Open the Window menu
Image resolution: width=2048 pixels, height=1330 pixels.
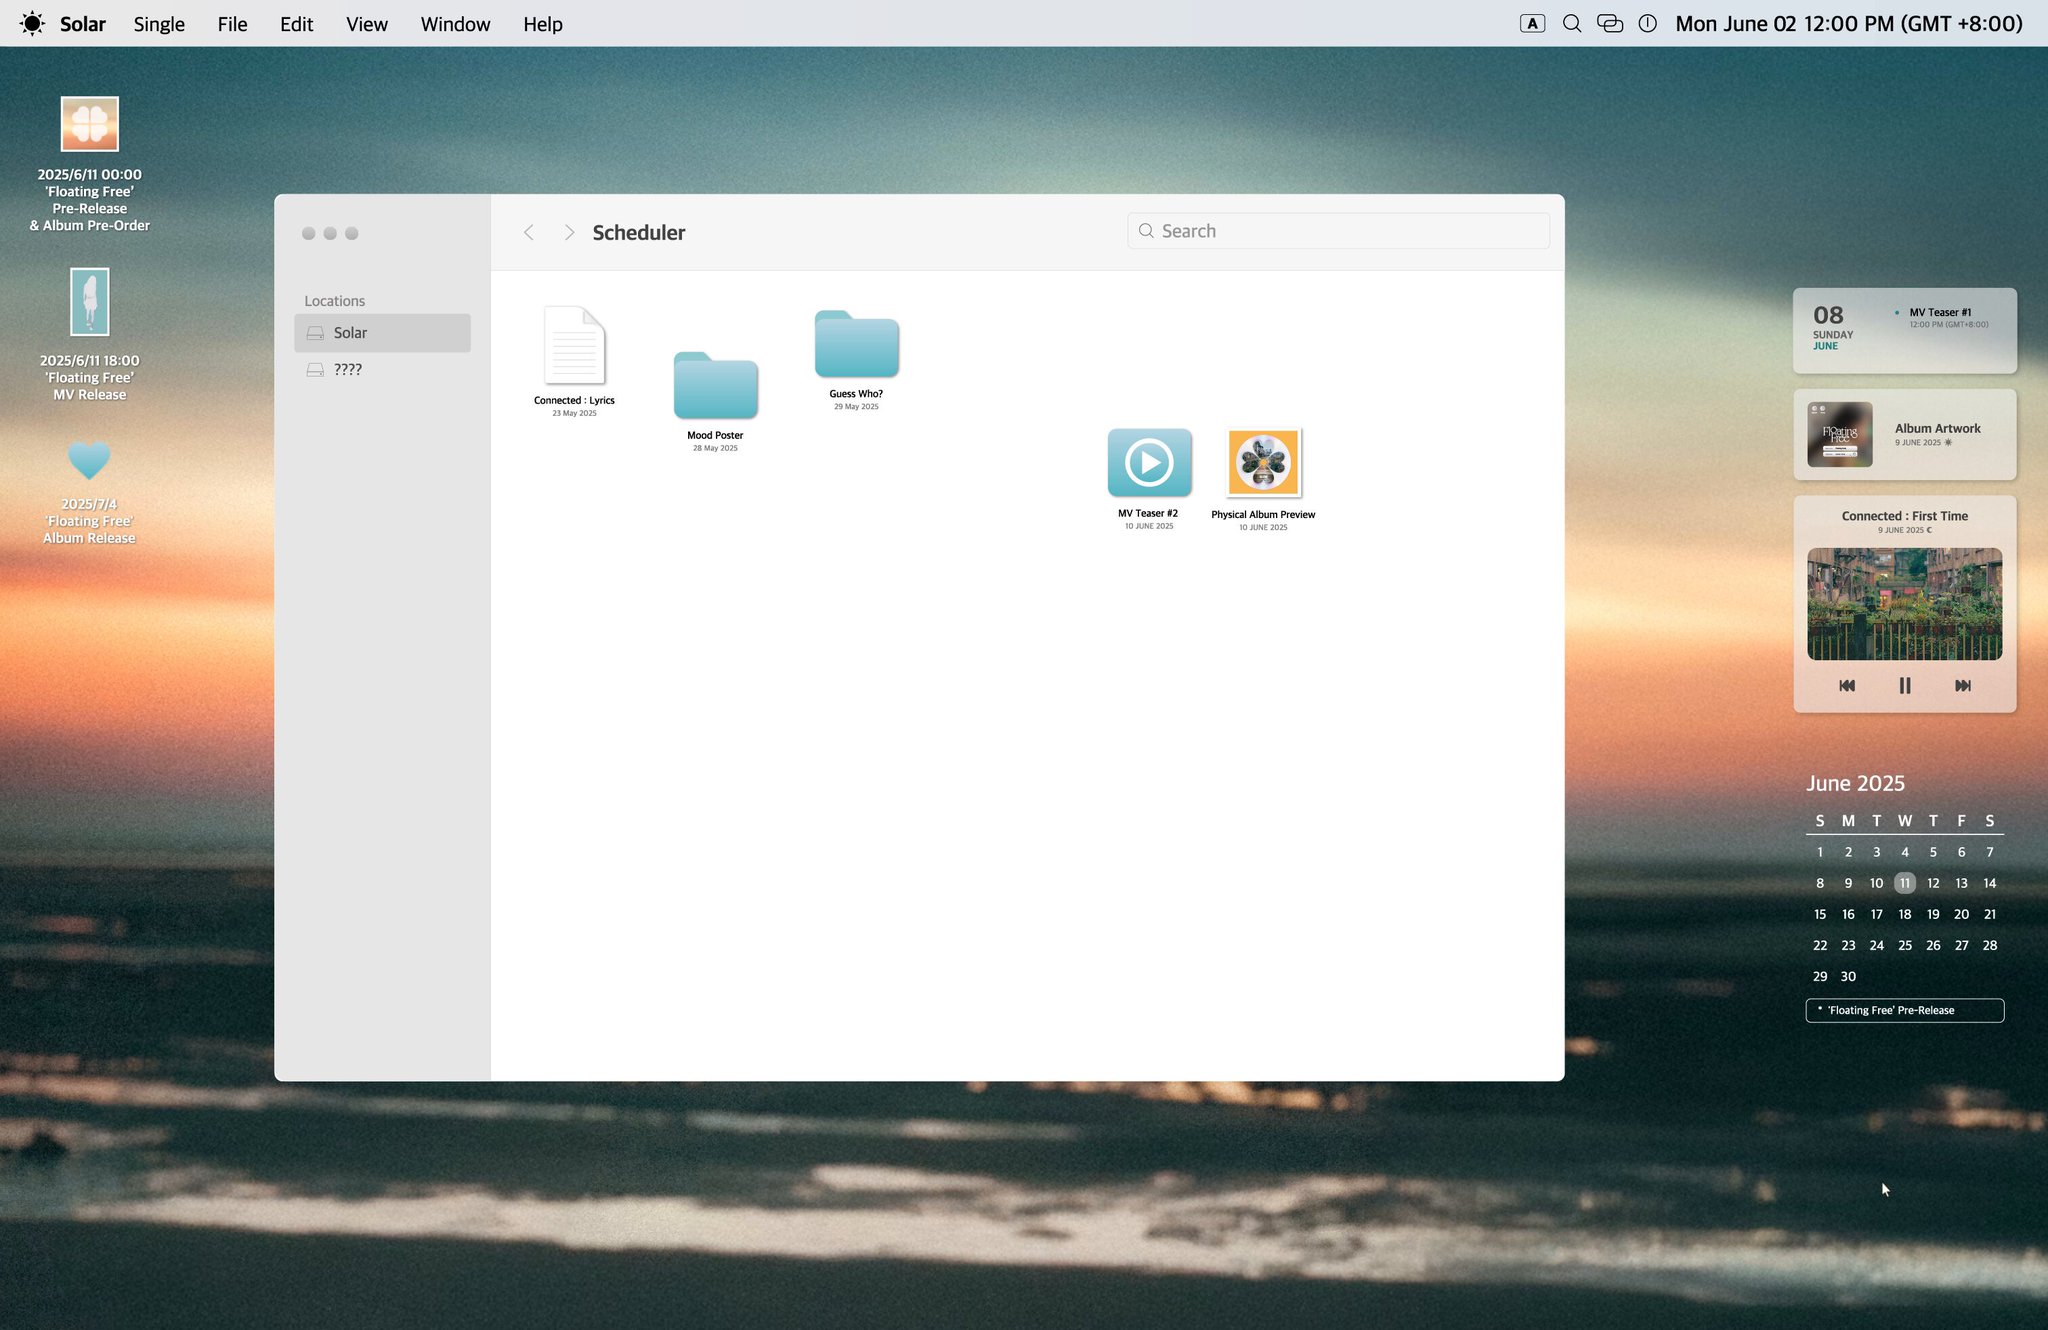(x=455, y=24)
